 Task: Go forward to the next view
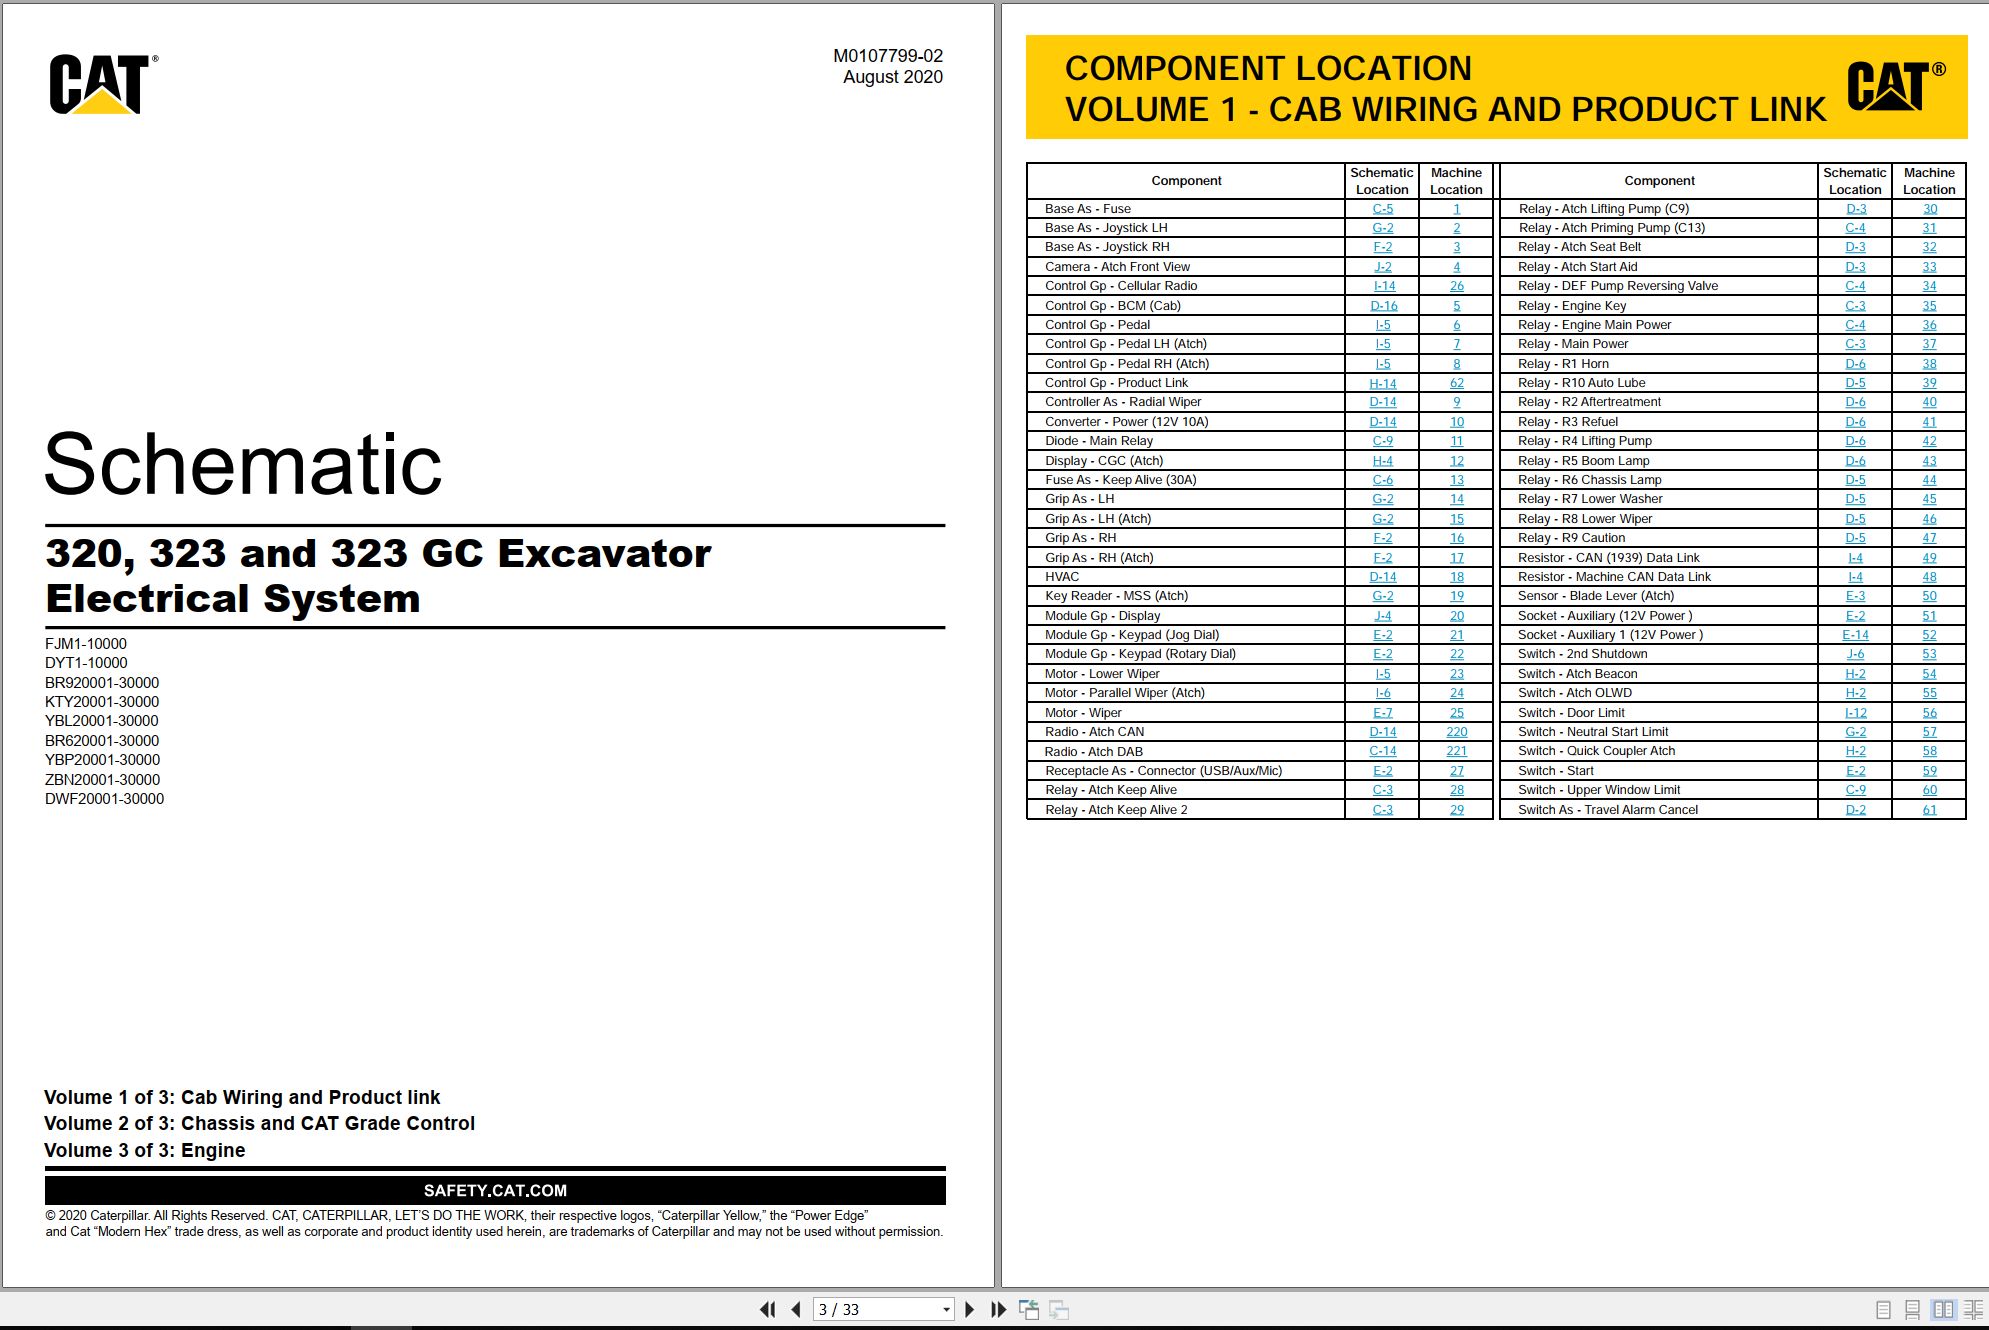(1059, 1309)
